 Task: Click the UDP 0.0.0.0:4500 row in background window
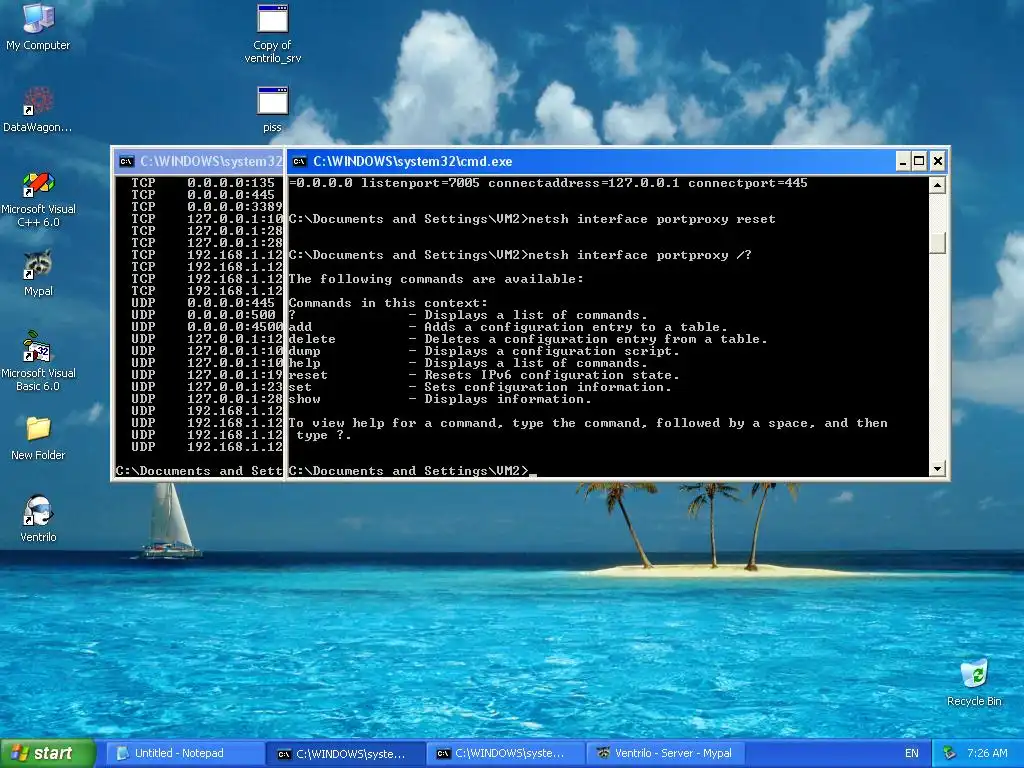pos(206,327)
